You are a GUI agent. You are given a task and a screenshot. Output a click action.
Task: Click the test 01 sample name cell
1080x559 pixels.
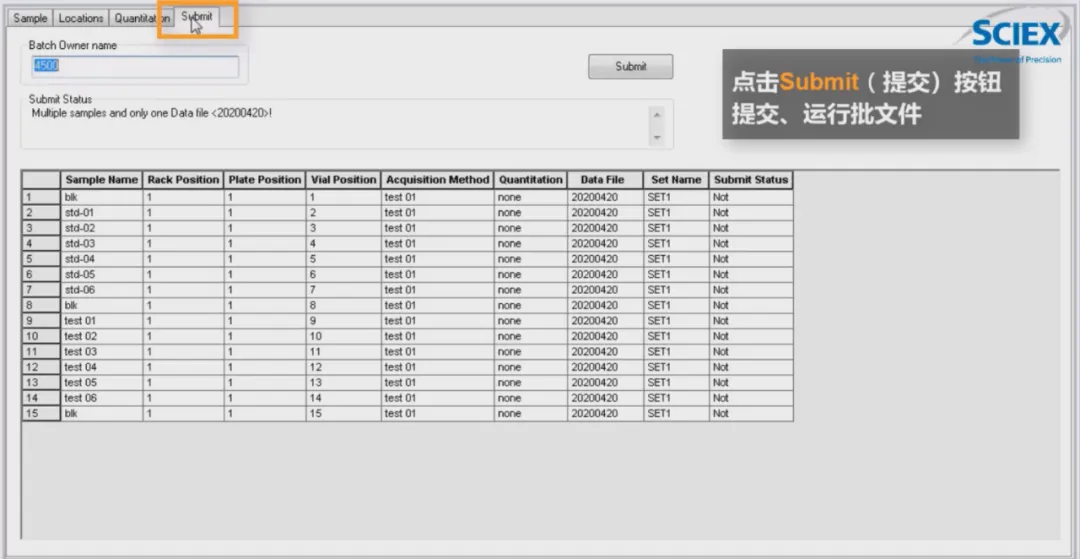tap(102, 320)
